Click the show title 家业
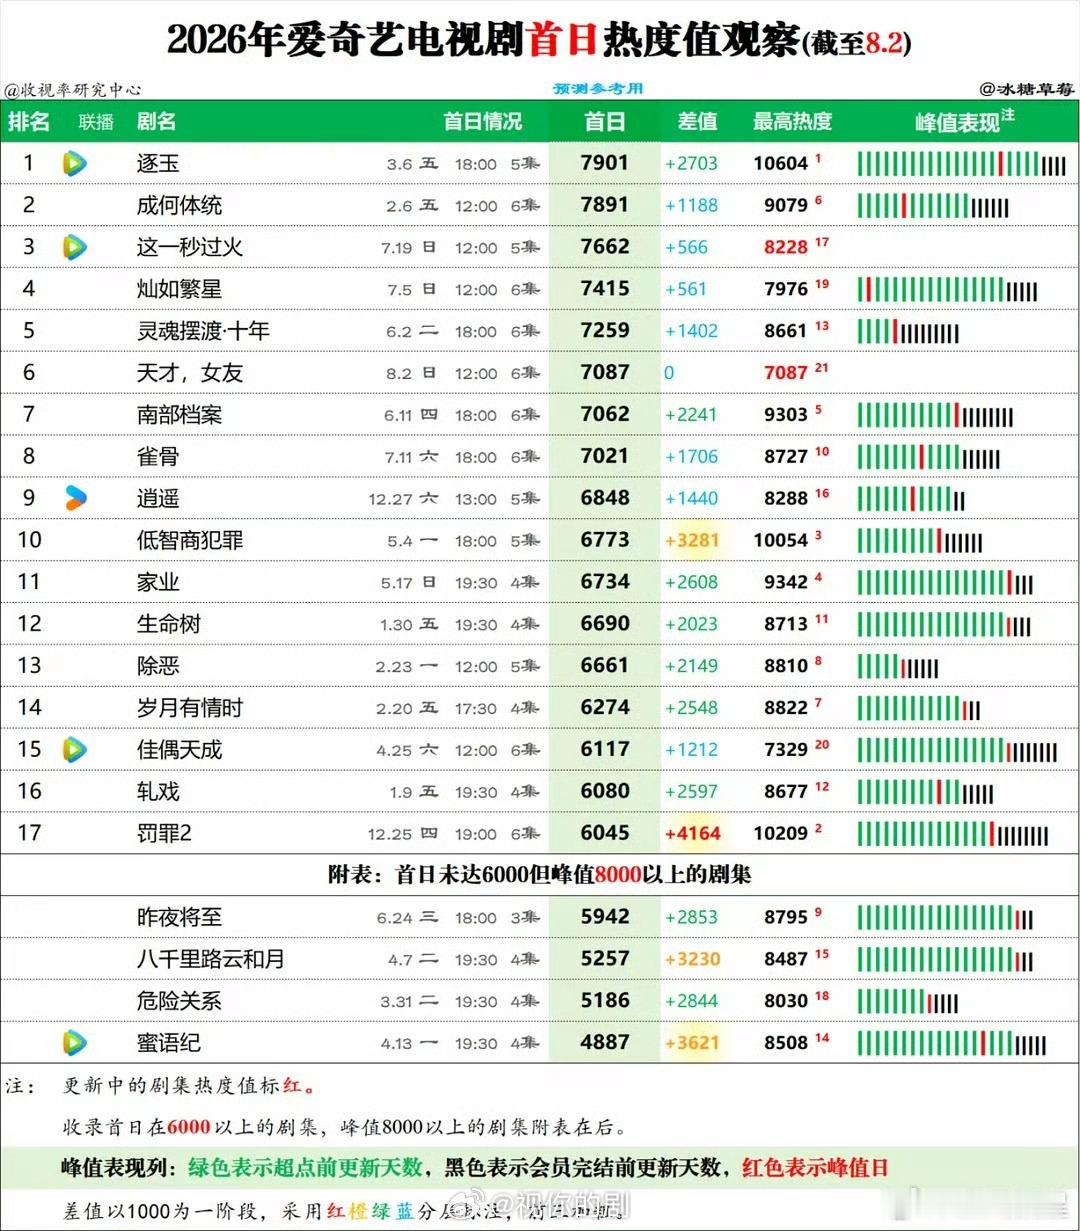1080x1231 pixels. click(158, 582)
